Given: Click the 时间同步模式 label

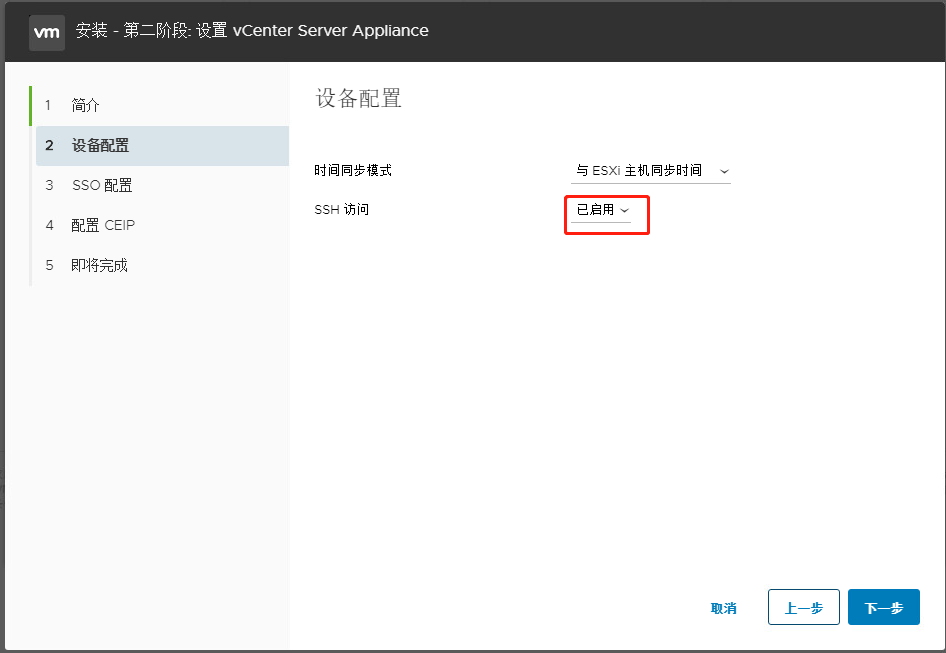Looking at the screenshot, I should coord(353,171).
